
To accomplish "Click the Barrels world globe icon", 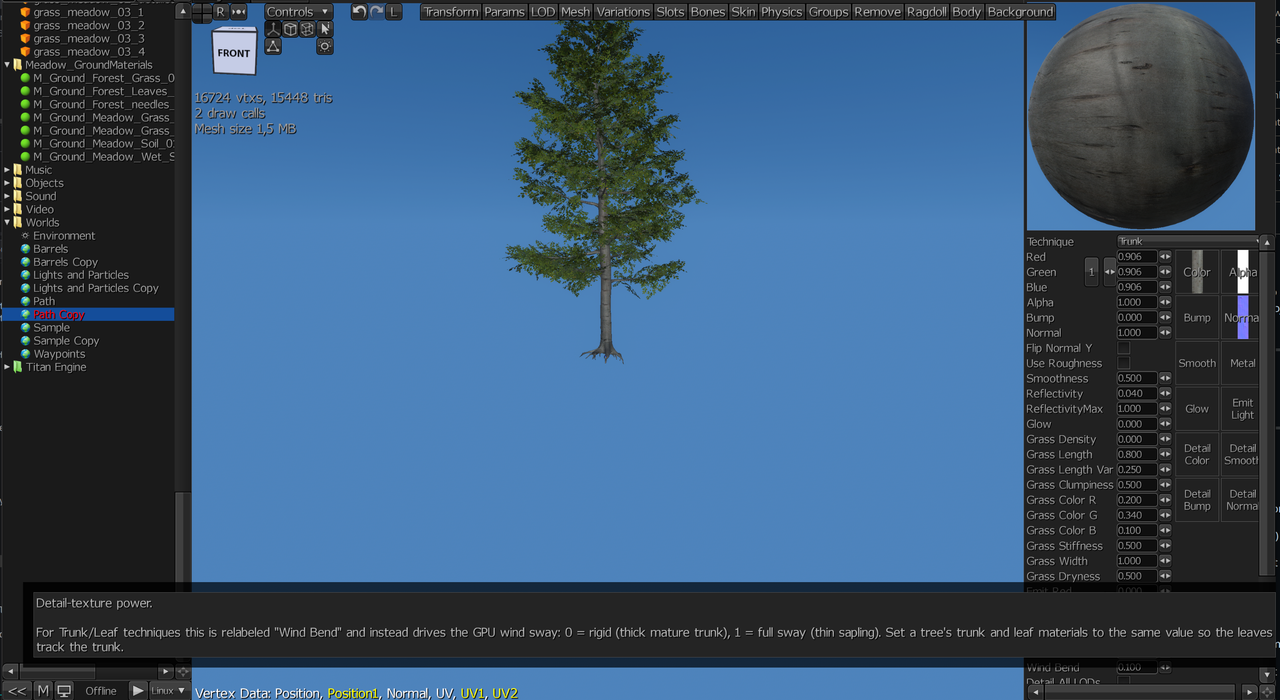I will point(25,249).
